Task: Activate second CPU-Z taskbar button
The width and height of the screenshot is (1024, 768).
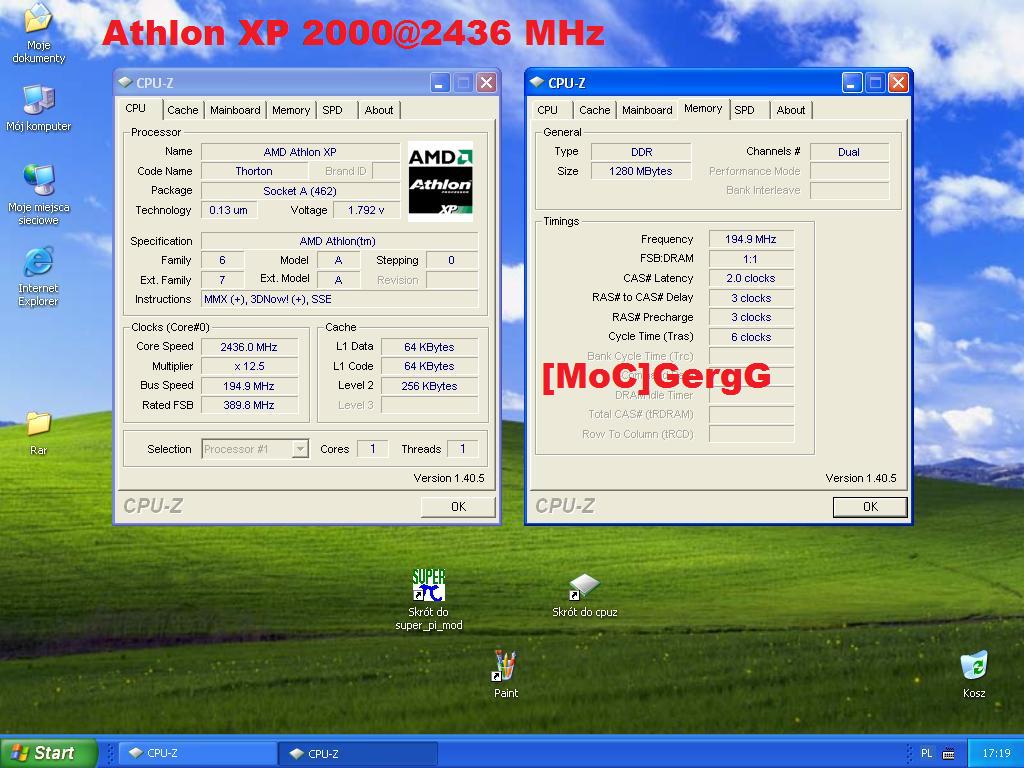Action: coord(359,753)
